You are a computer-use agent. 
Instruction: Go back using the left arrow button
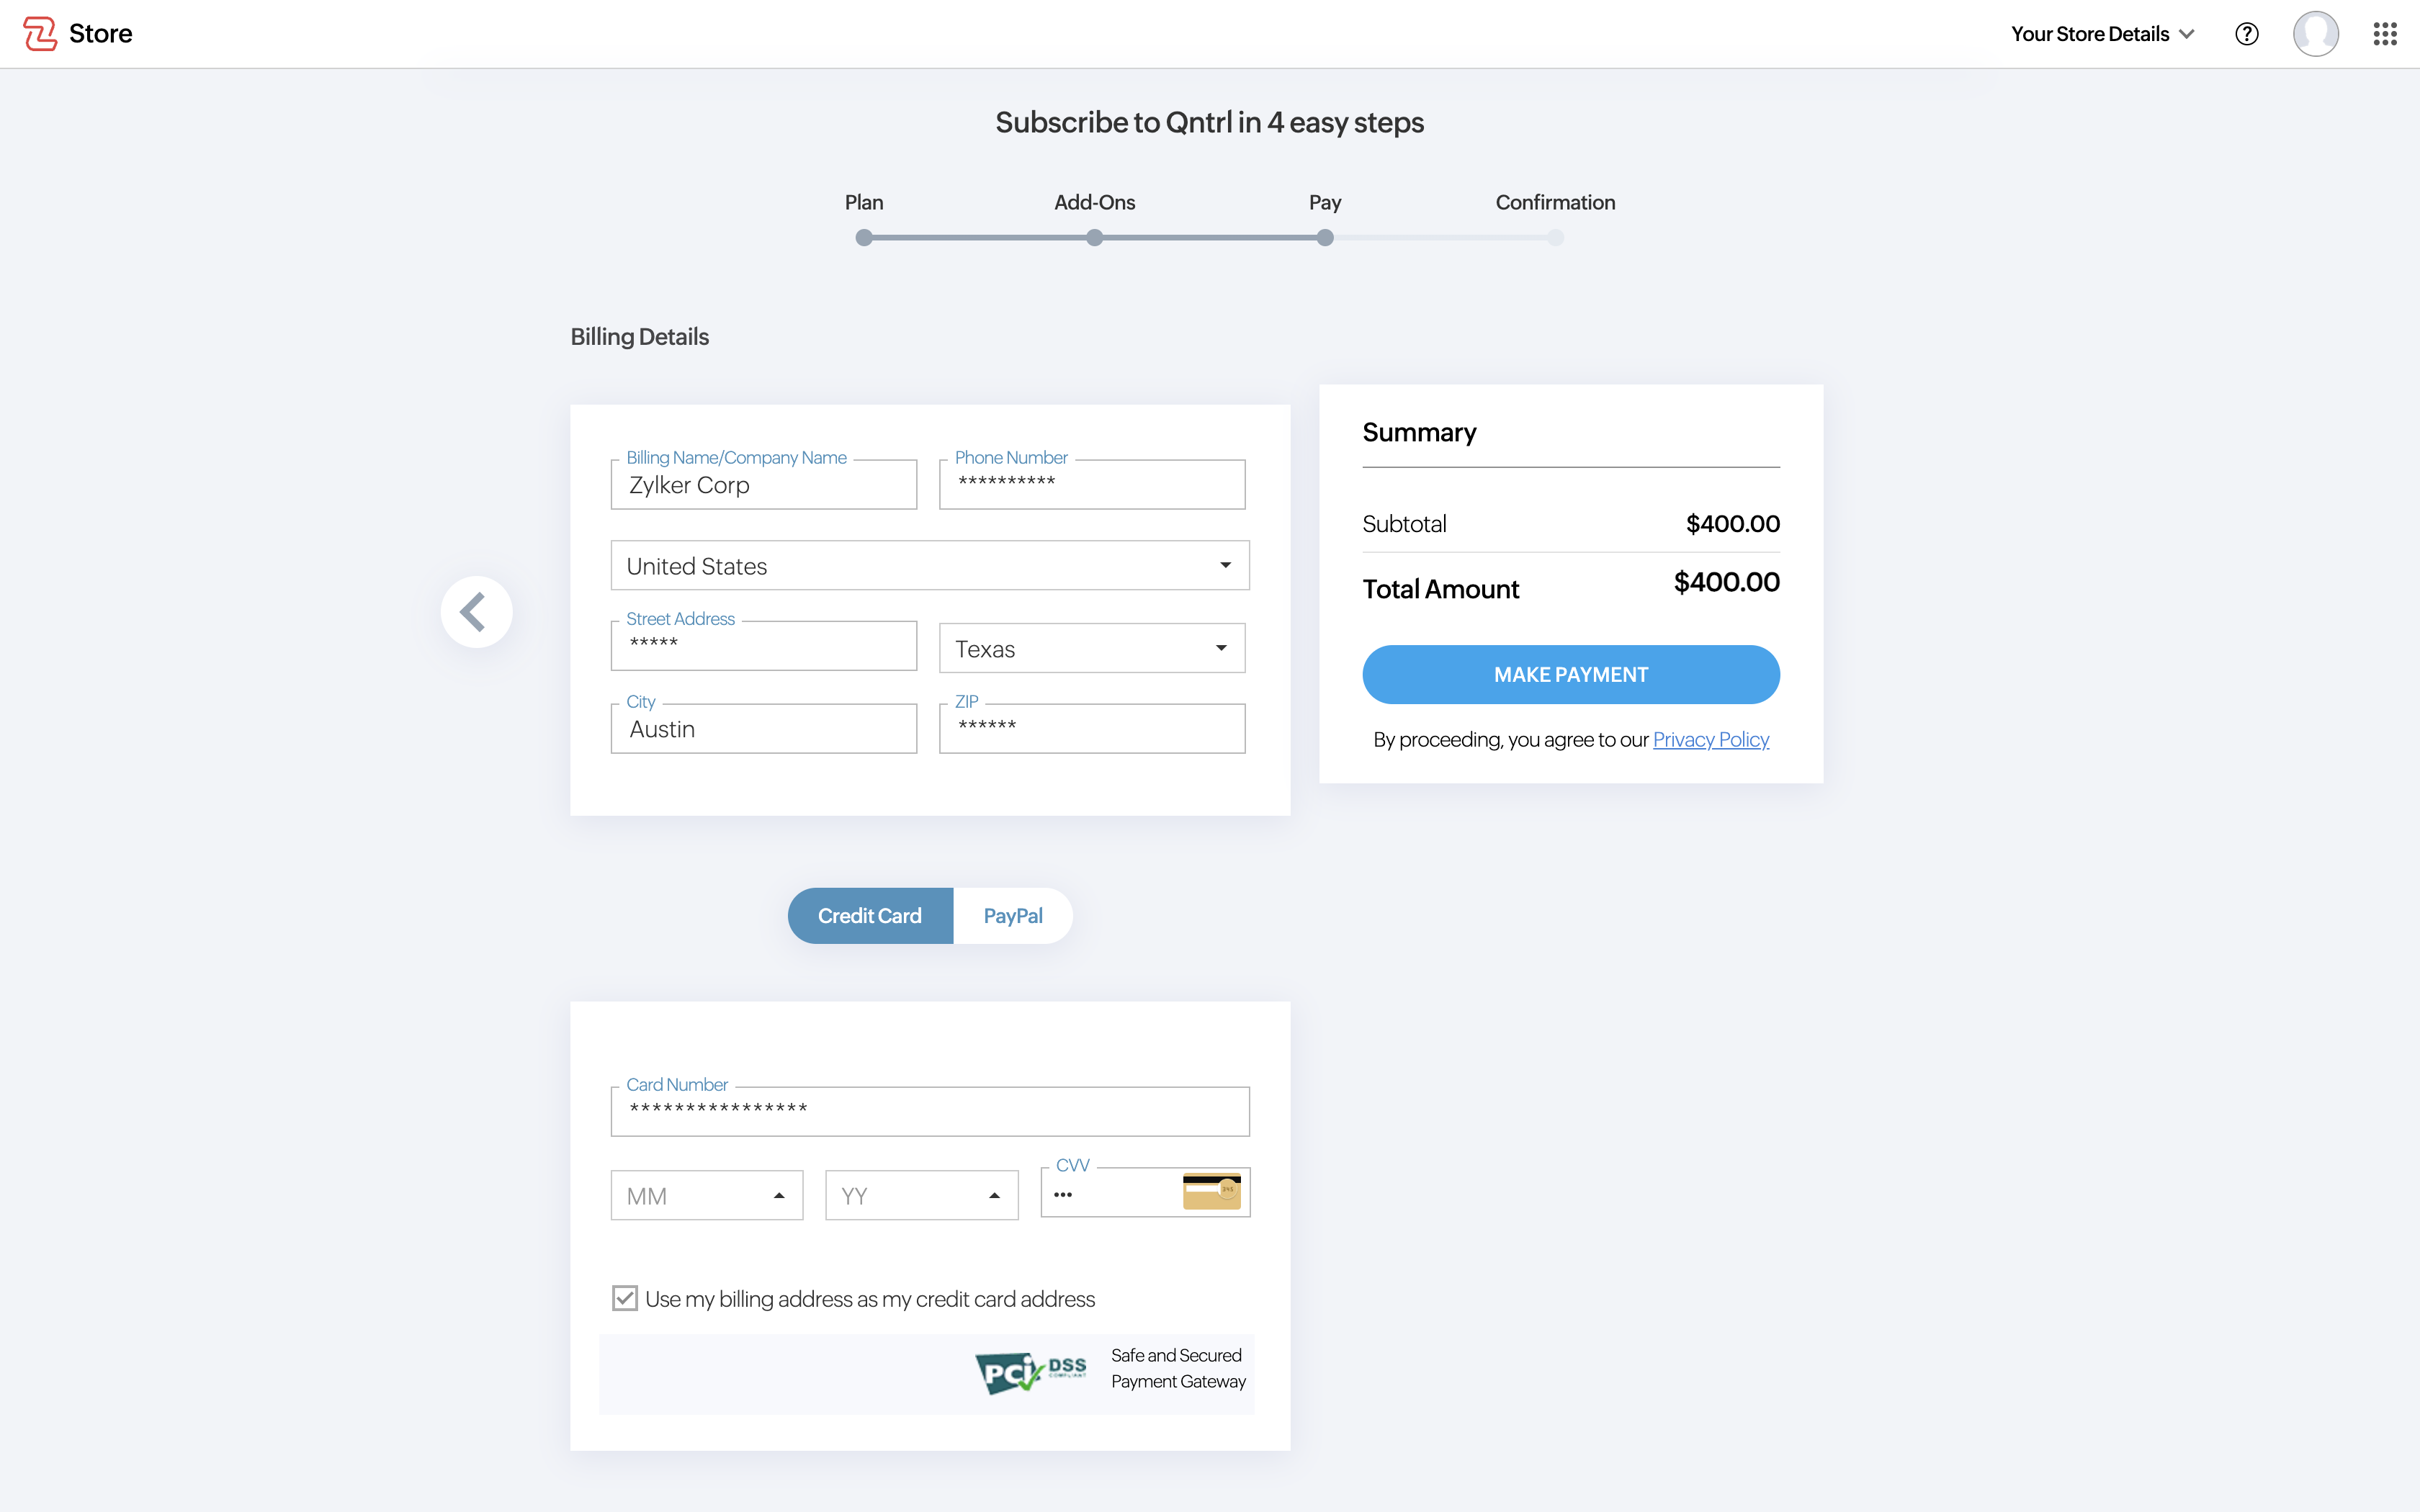pos(476,612)
